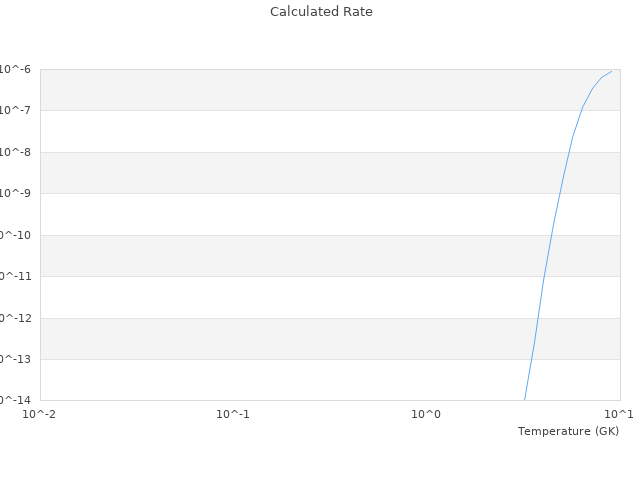
Task: Click the 10^-13 y-axis tick label
Action: tap(16, 359)
